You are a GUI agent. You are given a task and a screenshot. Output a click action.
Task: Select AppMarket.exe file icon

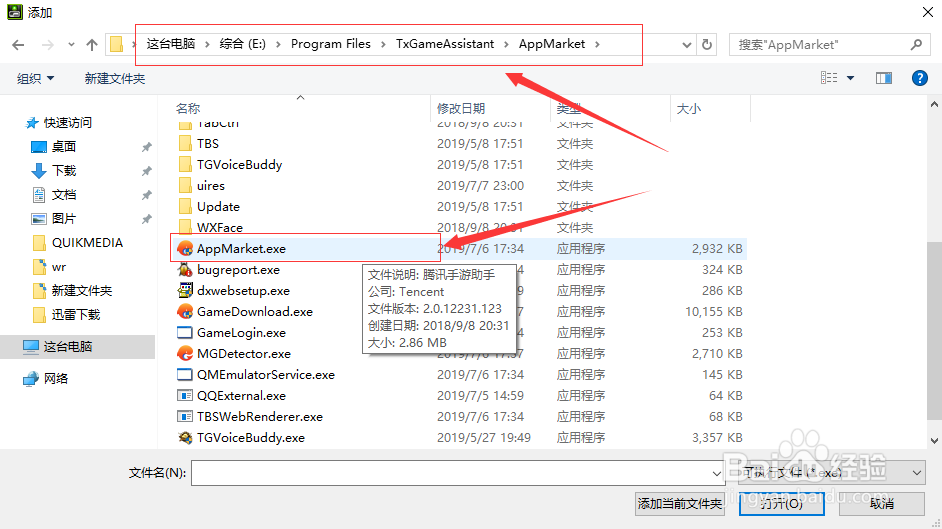tap(185, 249)
